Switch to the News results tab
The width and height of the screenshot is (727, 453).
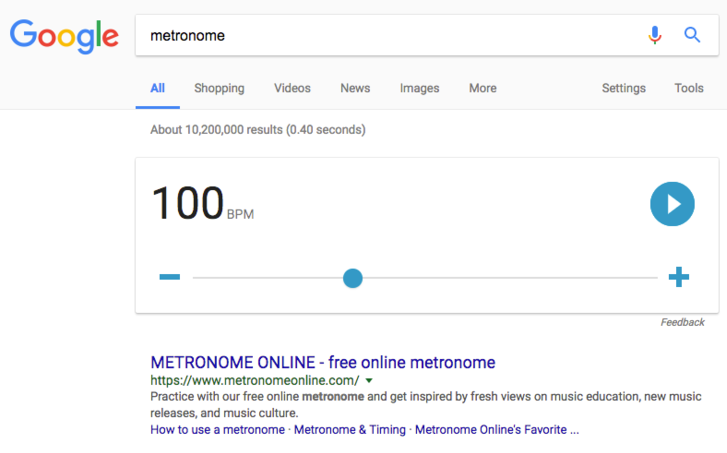(x=355, y=88)
